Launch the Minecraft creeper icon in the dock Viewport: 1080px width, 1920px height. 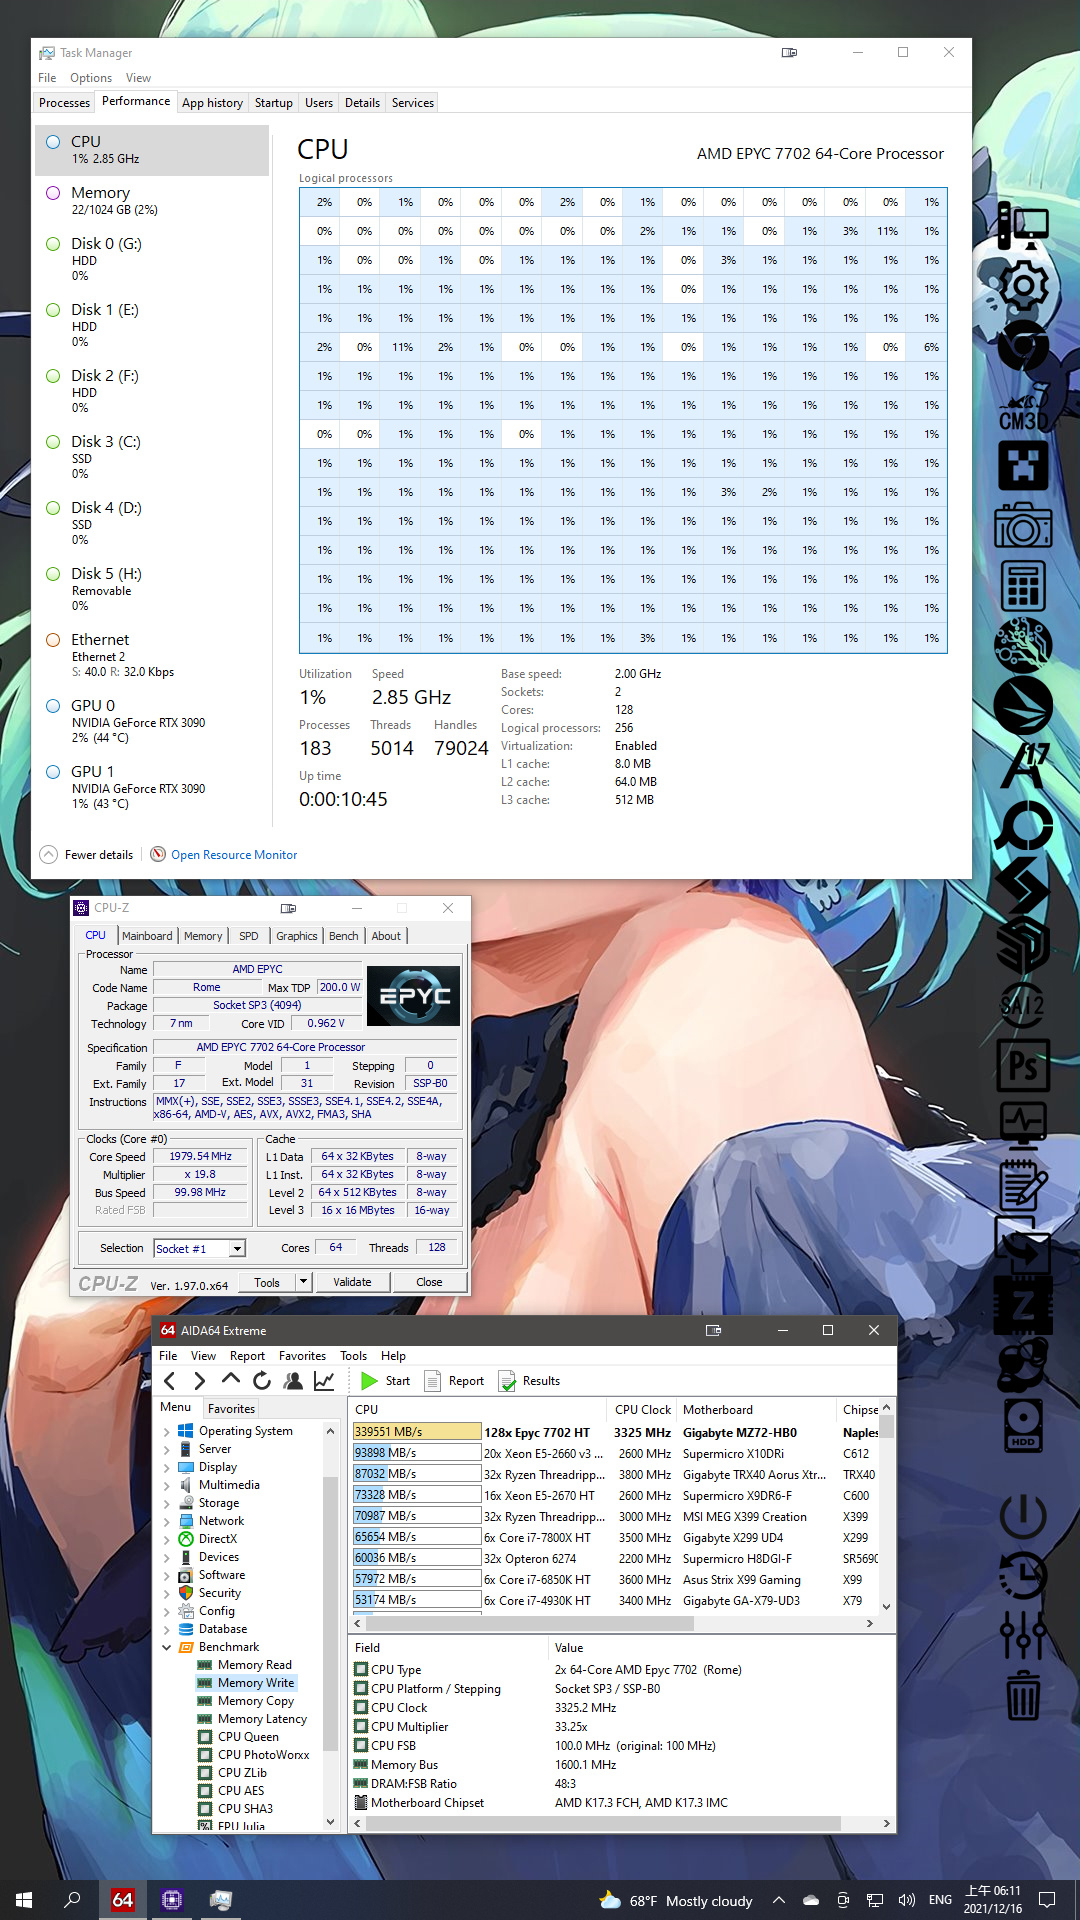click(x=1023, y=465)
